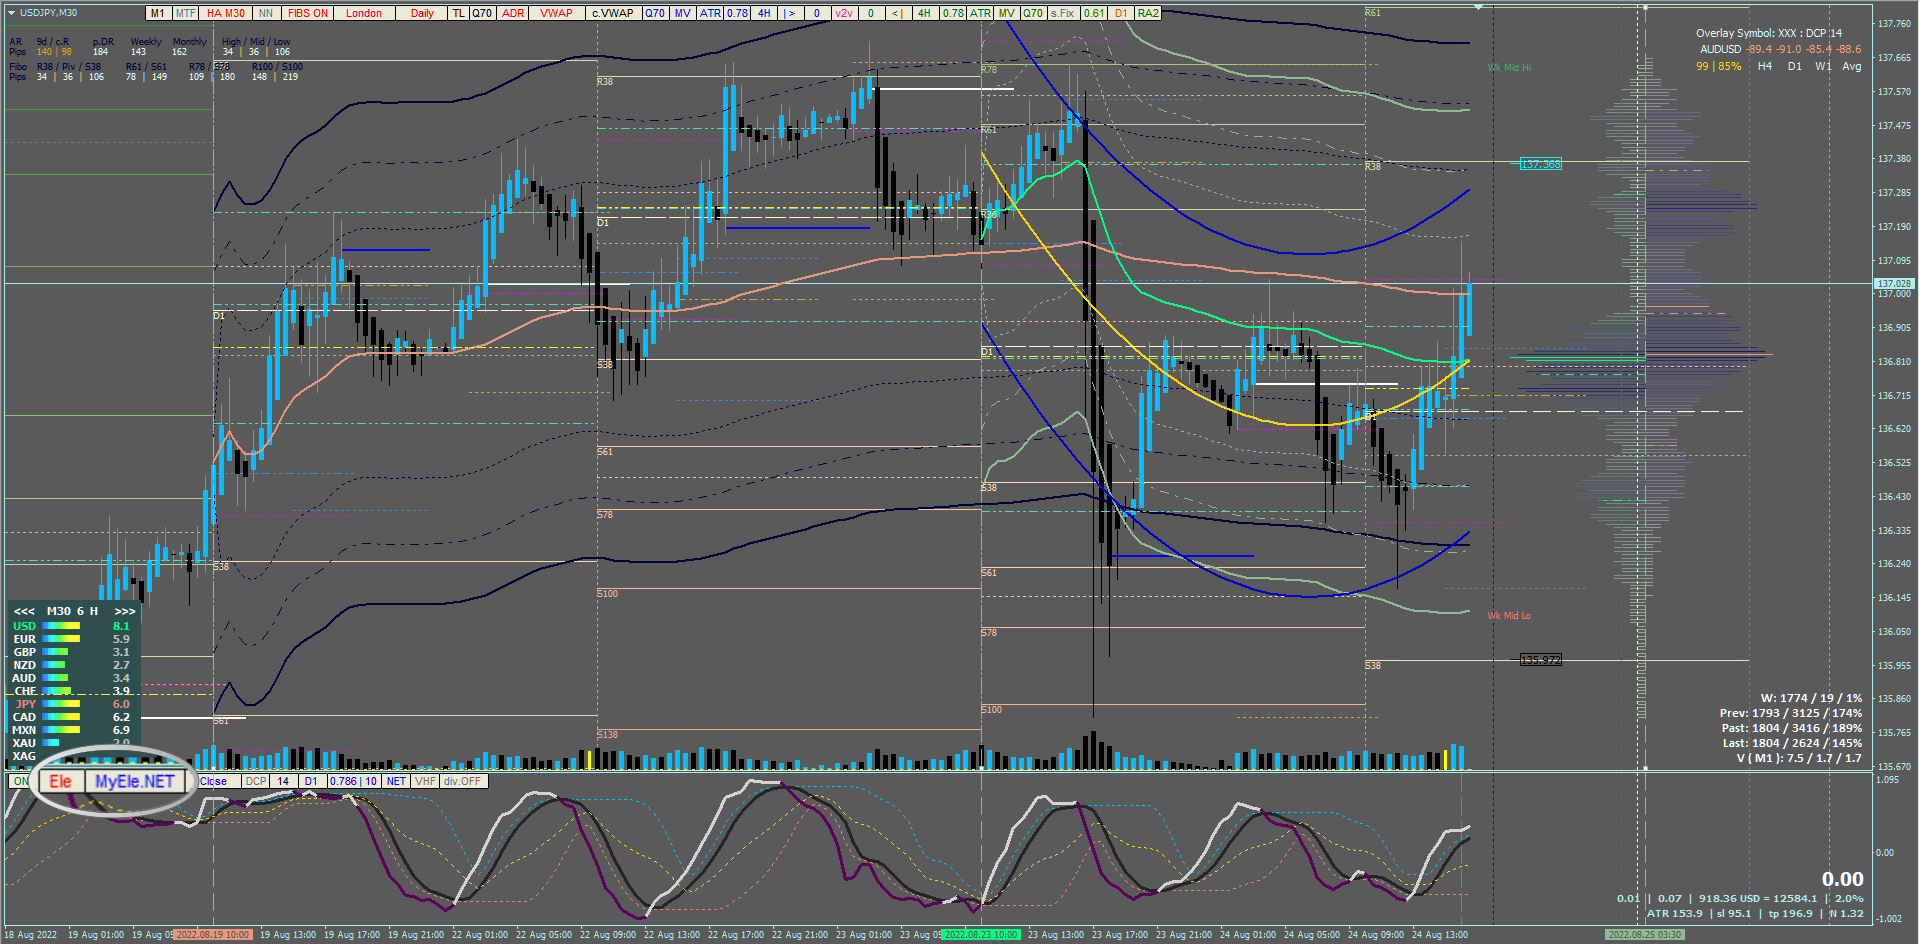The width and height of the screenshot is (1920, 944).
Task: Click the blue MV button
Action: coord(683,13)
